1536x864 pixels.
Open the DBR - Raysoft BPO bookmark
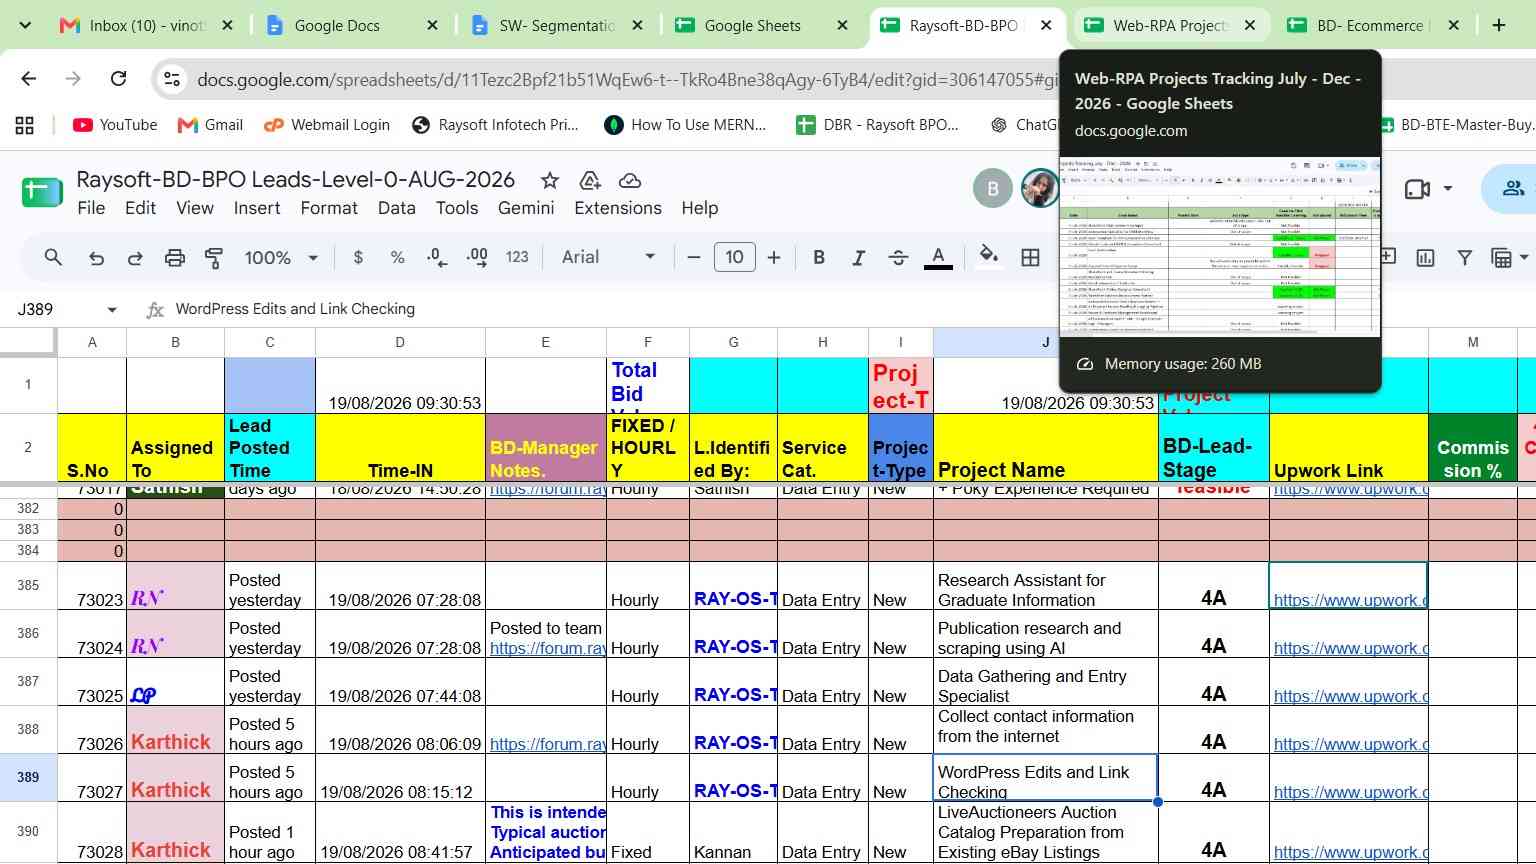[x=877, y=125]
